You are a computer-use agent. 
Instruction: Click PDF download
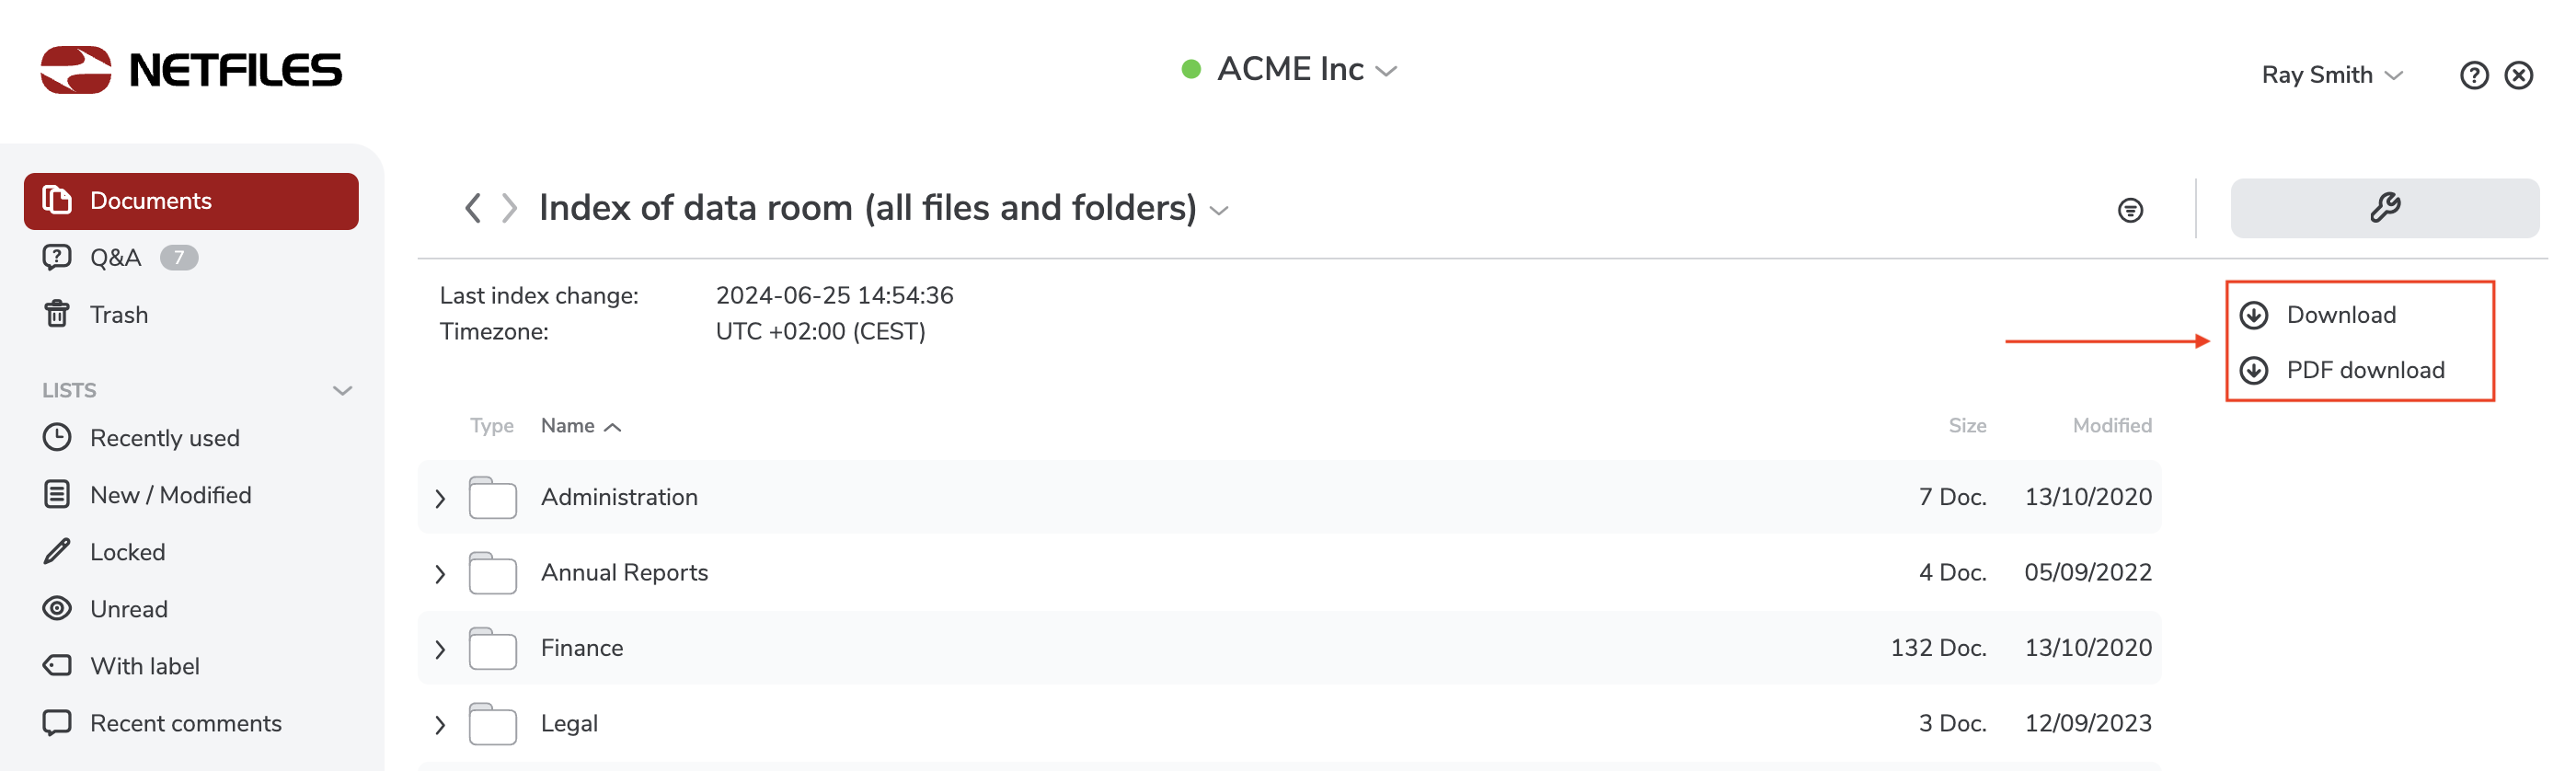coord(2364,370)
